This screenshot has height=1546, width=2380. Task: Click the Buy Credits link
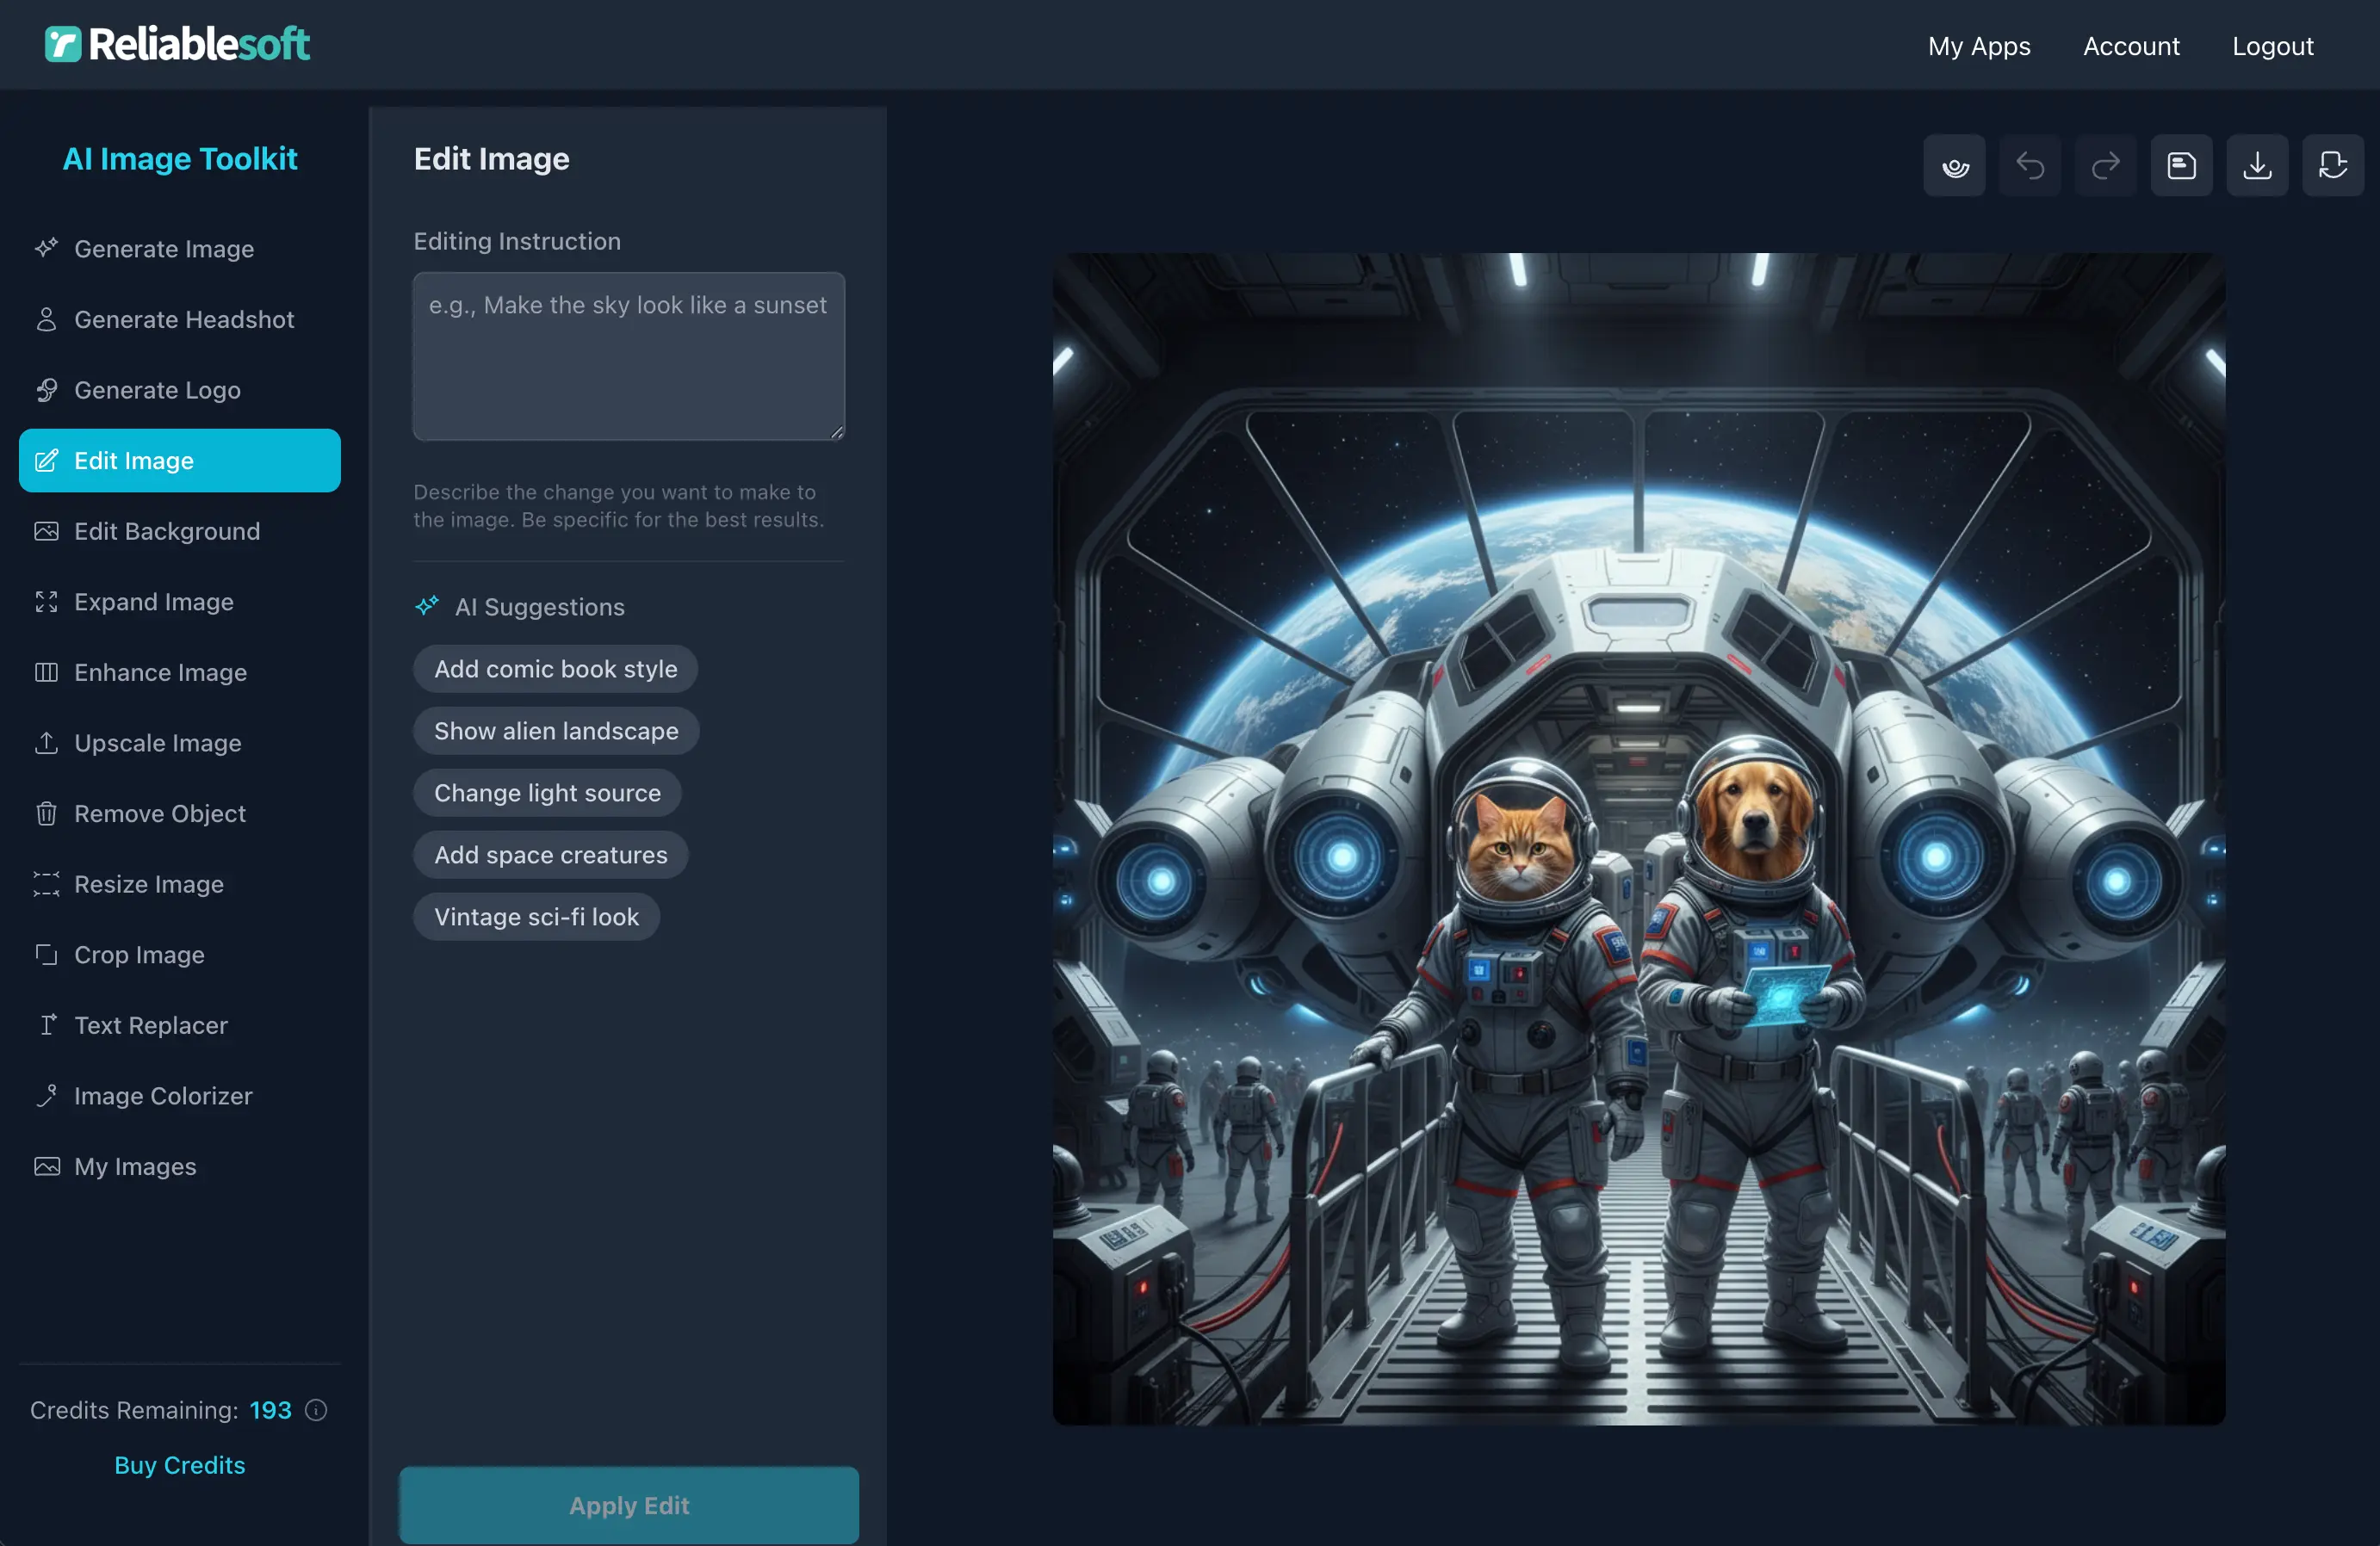tap(179, 1464)
